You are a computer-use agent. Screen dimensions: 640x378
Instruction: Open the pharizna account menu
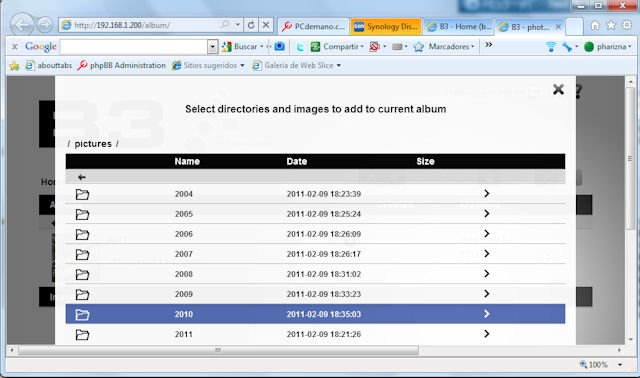(x=608, y=47)
